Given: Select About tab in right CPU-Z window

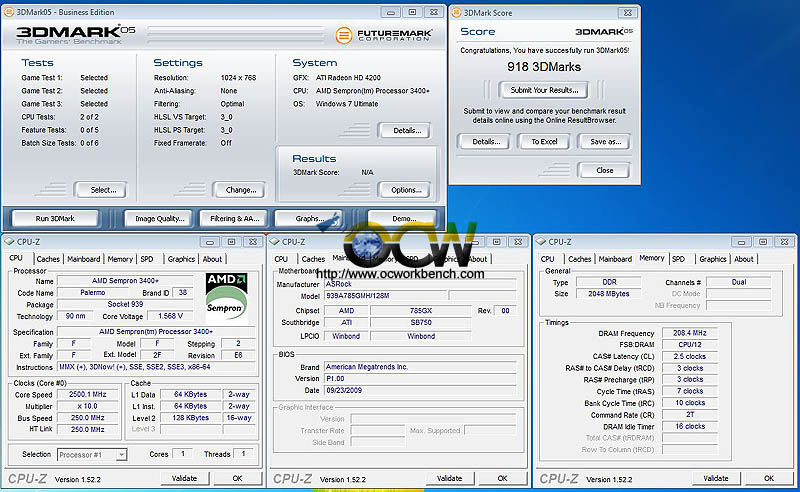Looking at the screenshot, I should point(744,259).
